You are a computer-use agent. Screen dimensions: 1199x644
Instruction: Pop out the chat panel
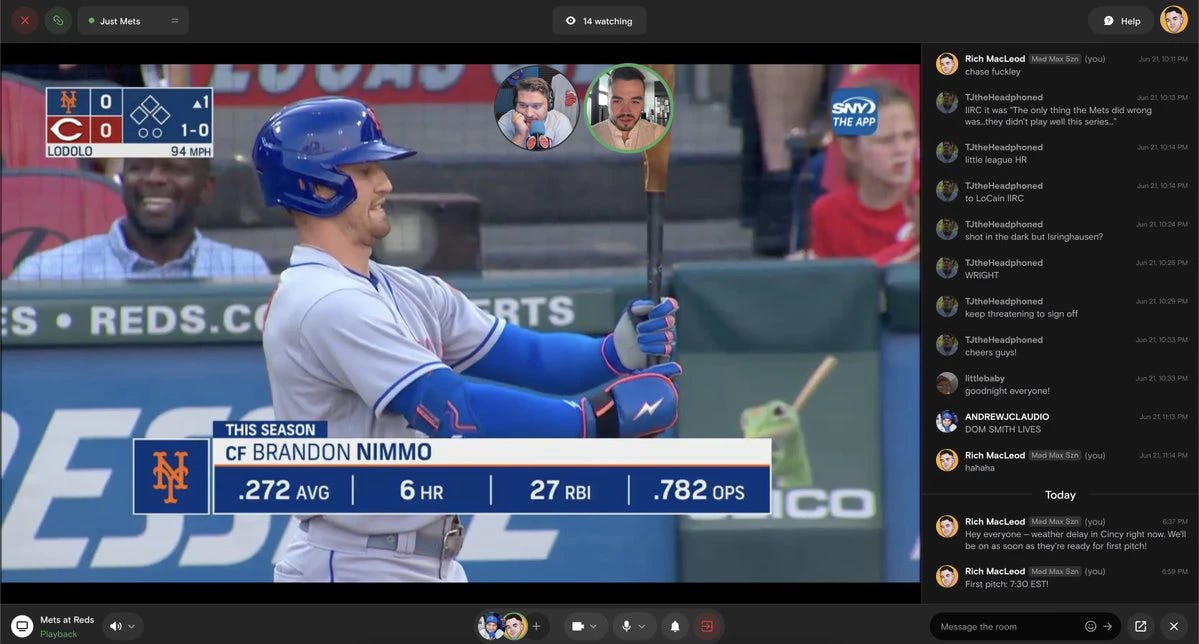(1140, 626)
